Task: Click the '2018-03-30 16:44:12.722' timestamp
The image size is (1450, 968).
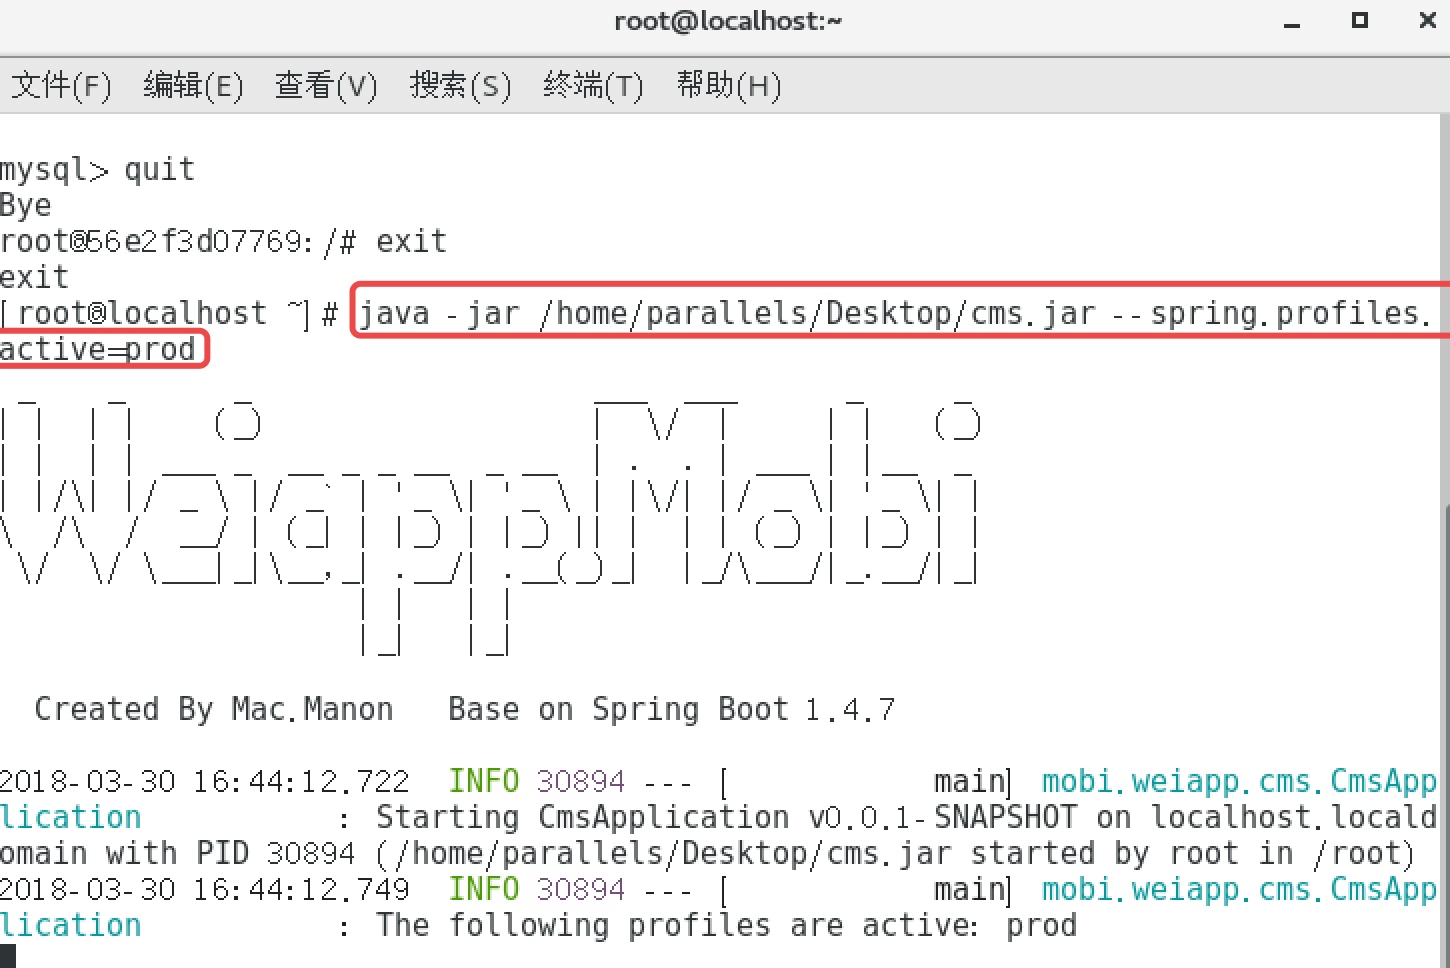Action: tap(205, 781)
